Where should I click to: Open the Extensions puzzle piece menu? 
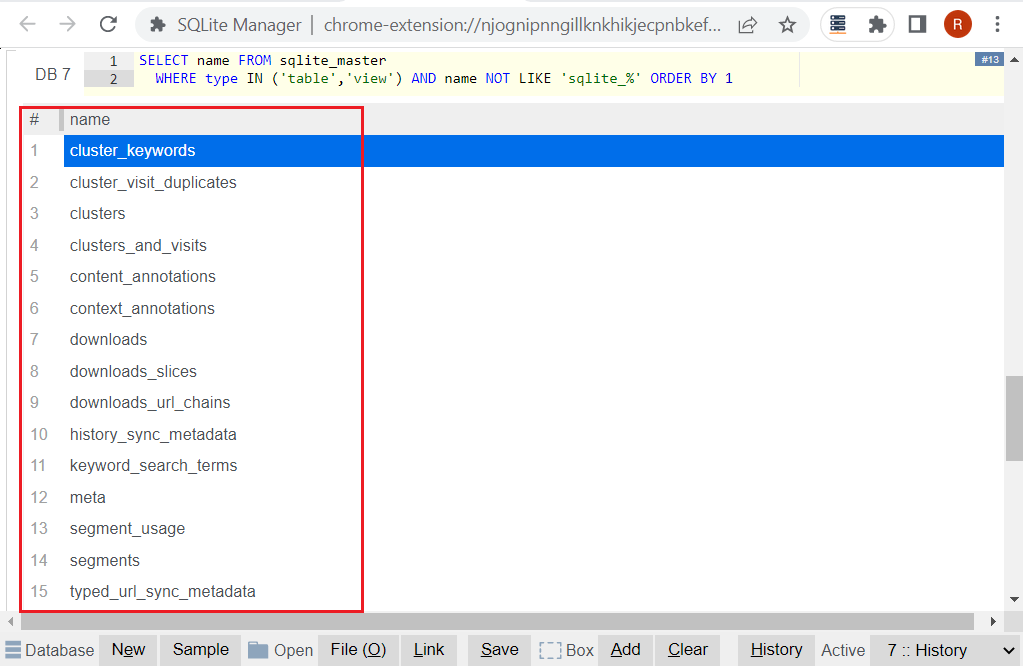[877, 24]
